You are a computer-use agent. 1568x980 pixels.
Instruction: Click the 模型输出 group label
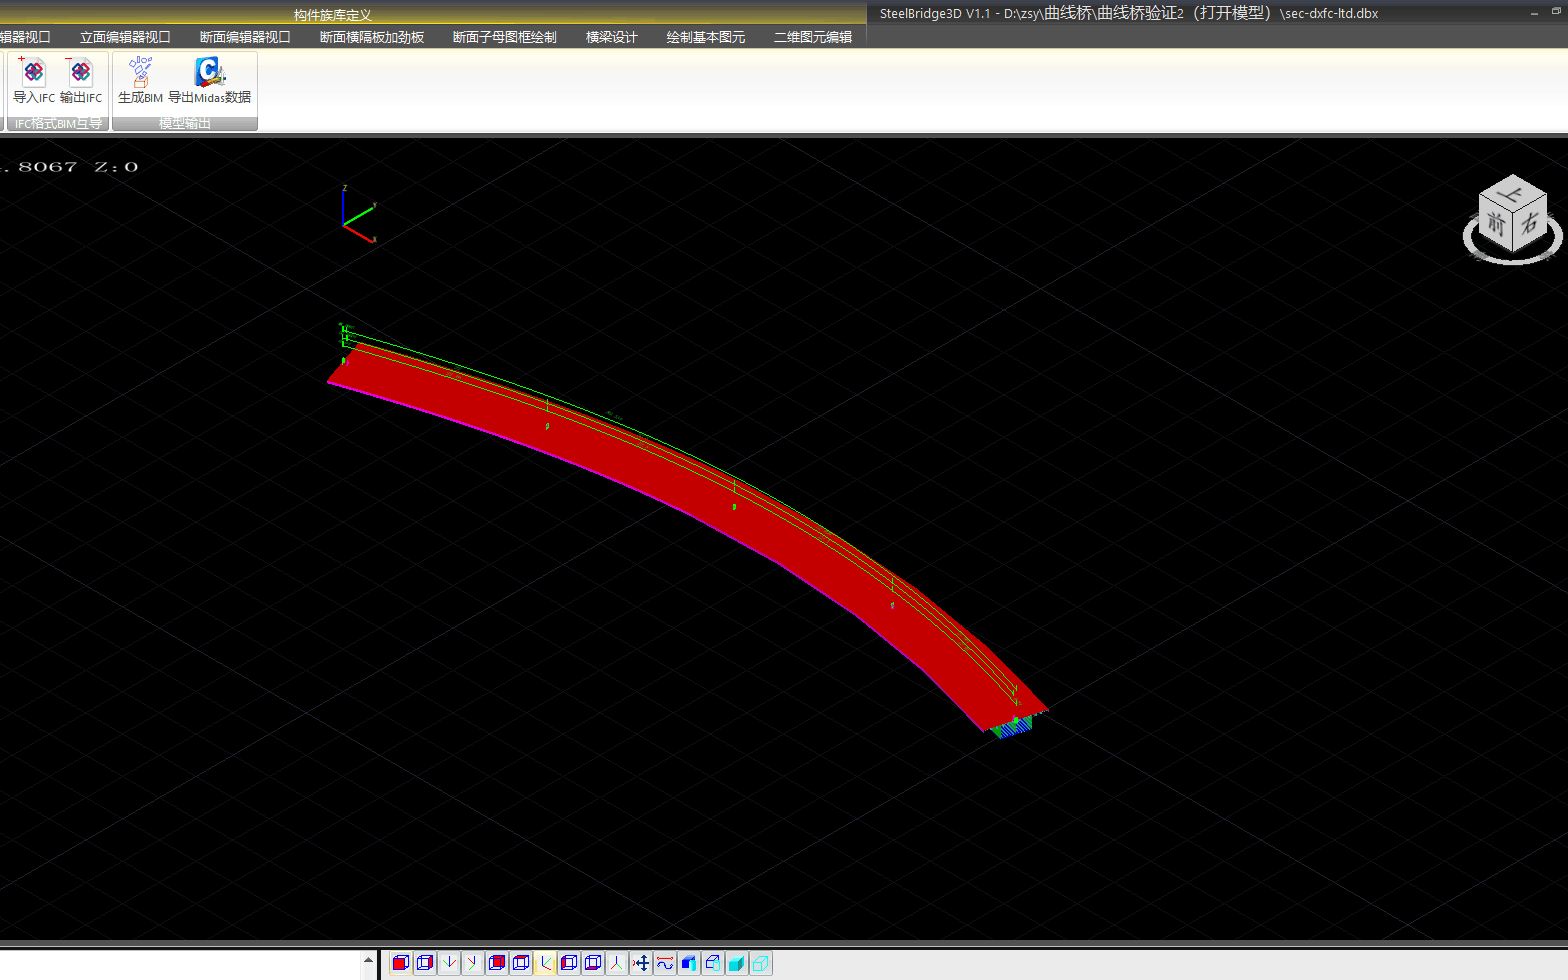185,124
